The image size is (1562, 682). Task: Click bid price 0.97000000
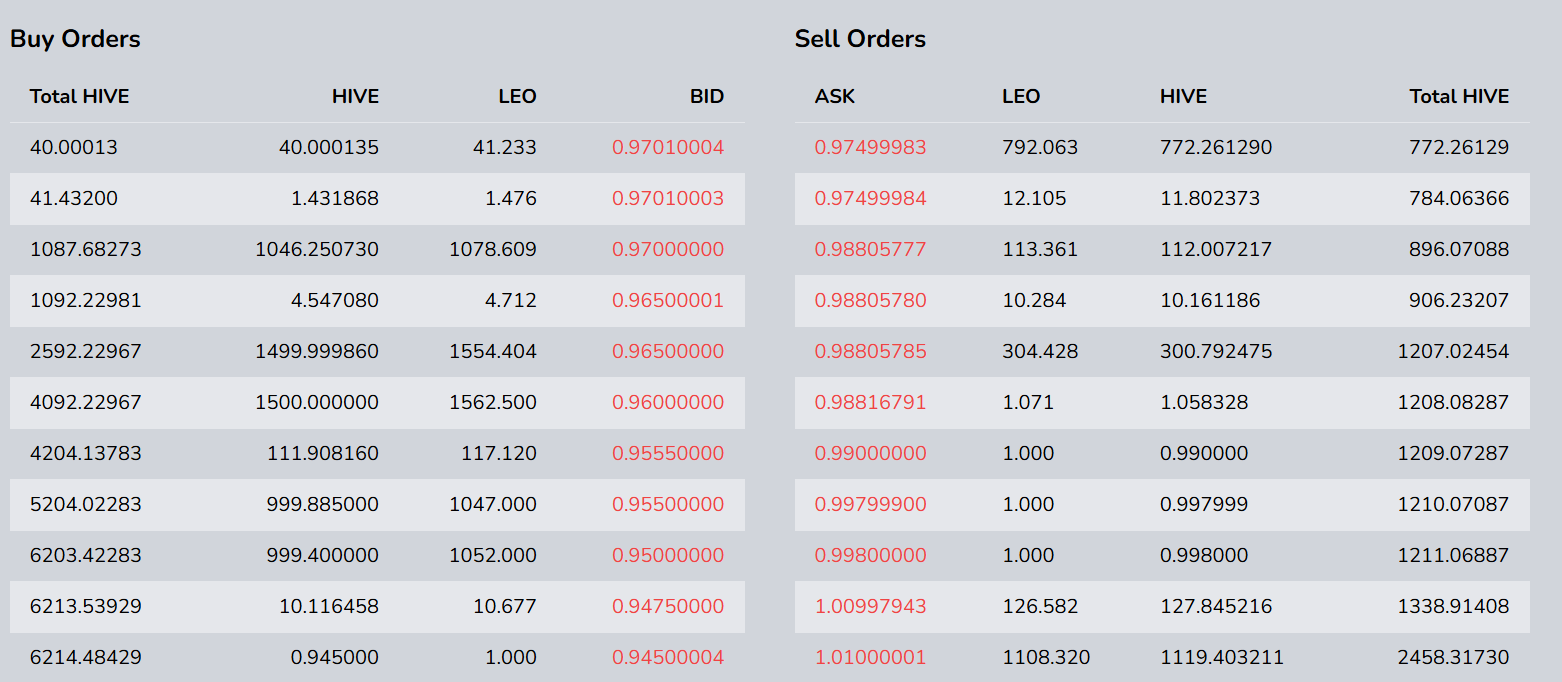[667, 250]
